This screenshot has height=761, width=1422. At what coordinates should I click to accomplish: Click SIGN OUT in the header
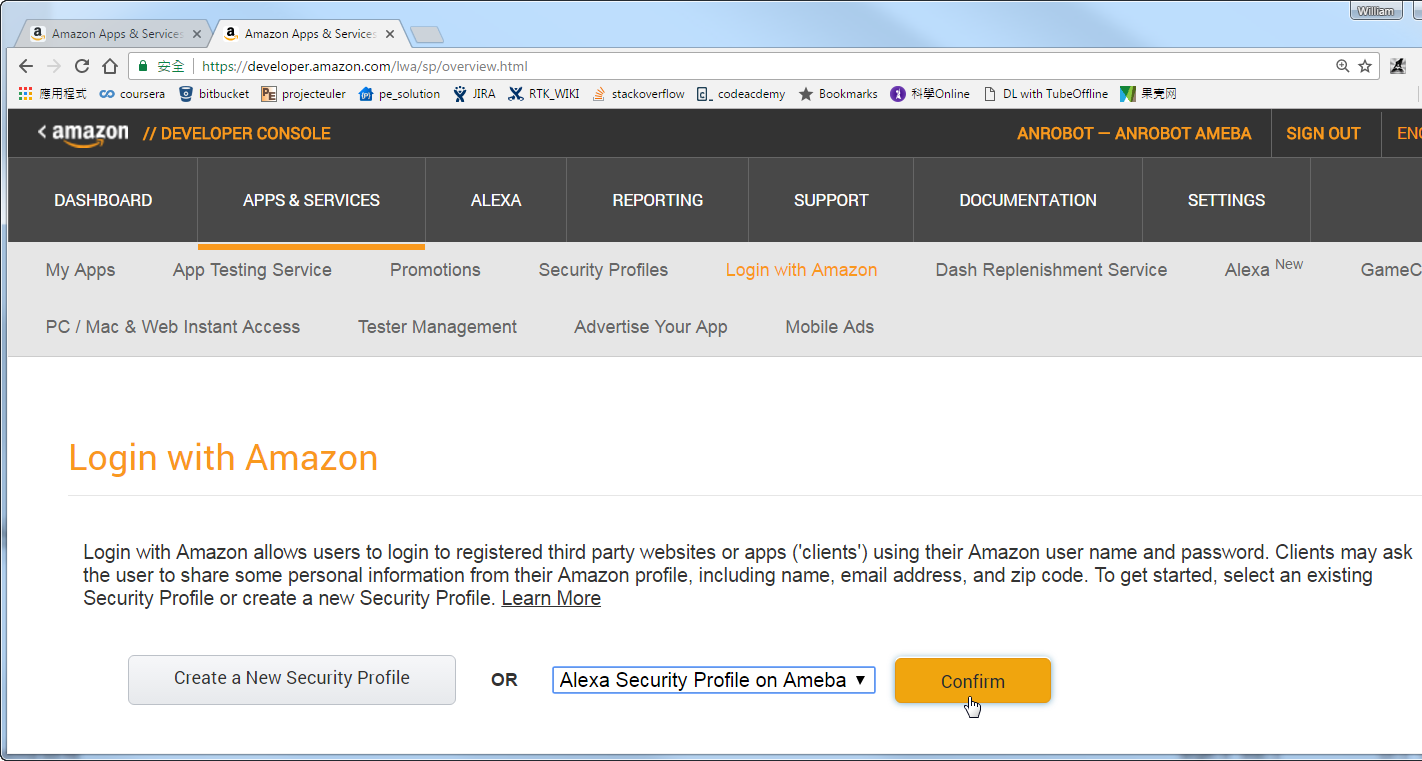click(x=1323, y=133)
